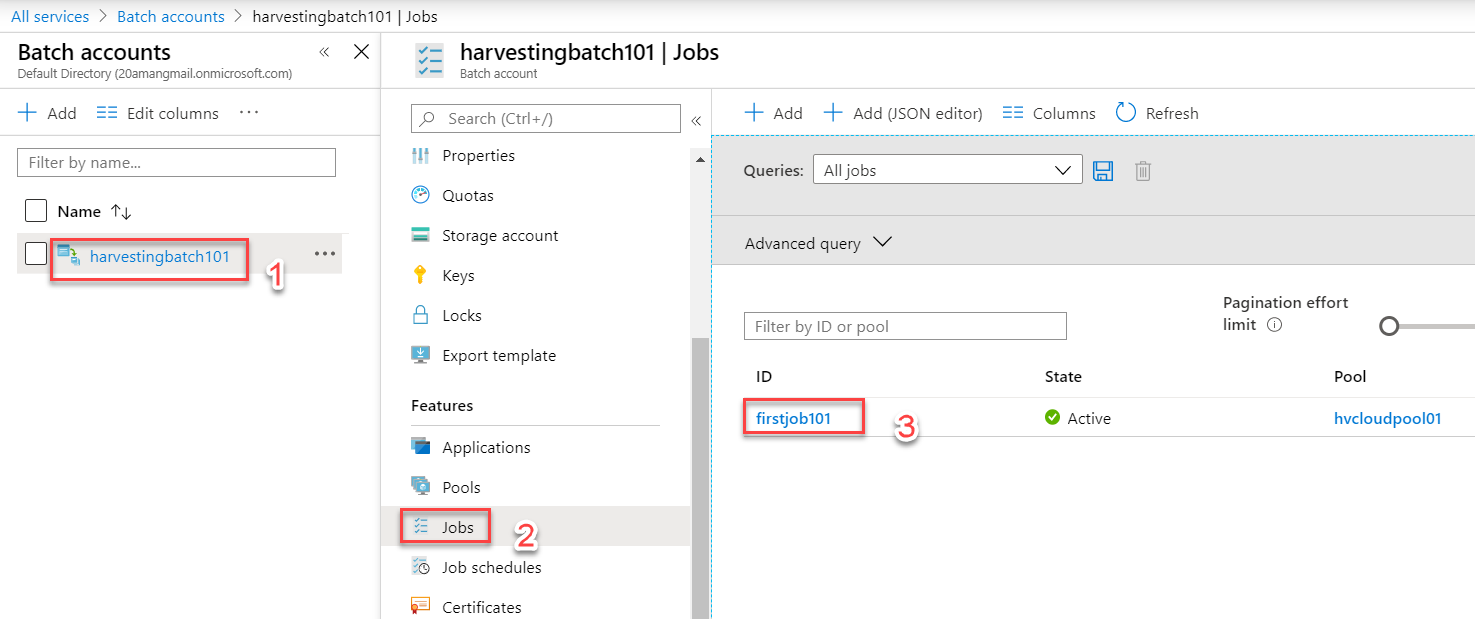Image resolution: width=1475 pixels, height=619 pixels.
Task: Open Quotas from the sidebar
Action: [x=468, y=196]
